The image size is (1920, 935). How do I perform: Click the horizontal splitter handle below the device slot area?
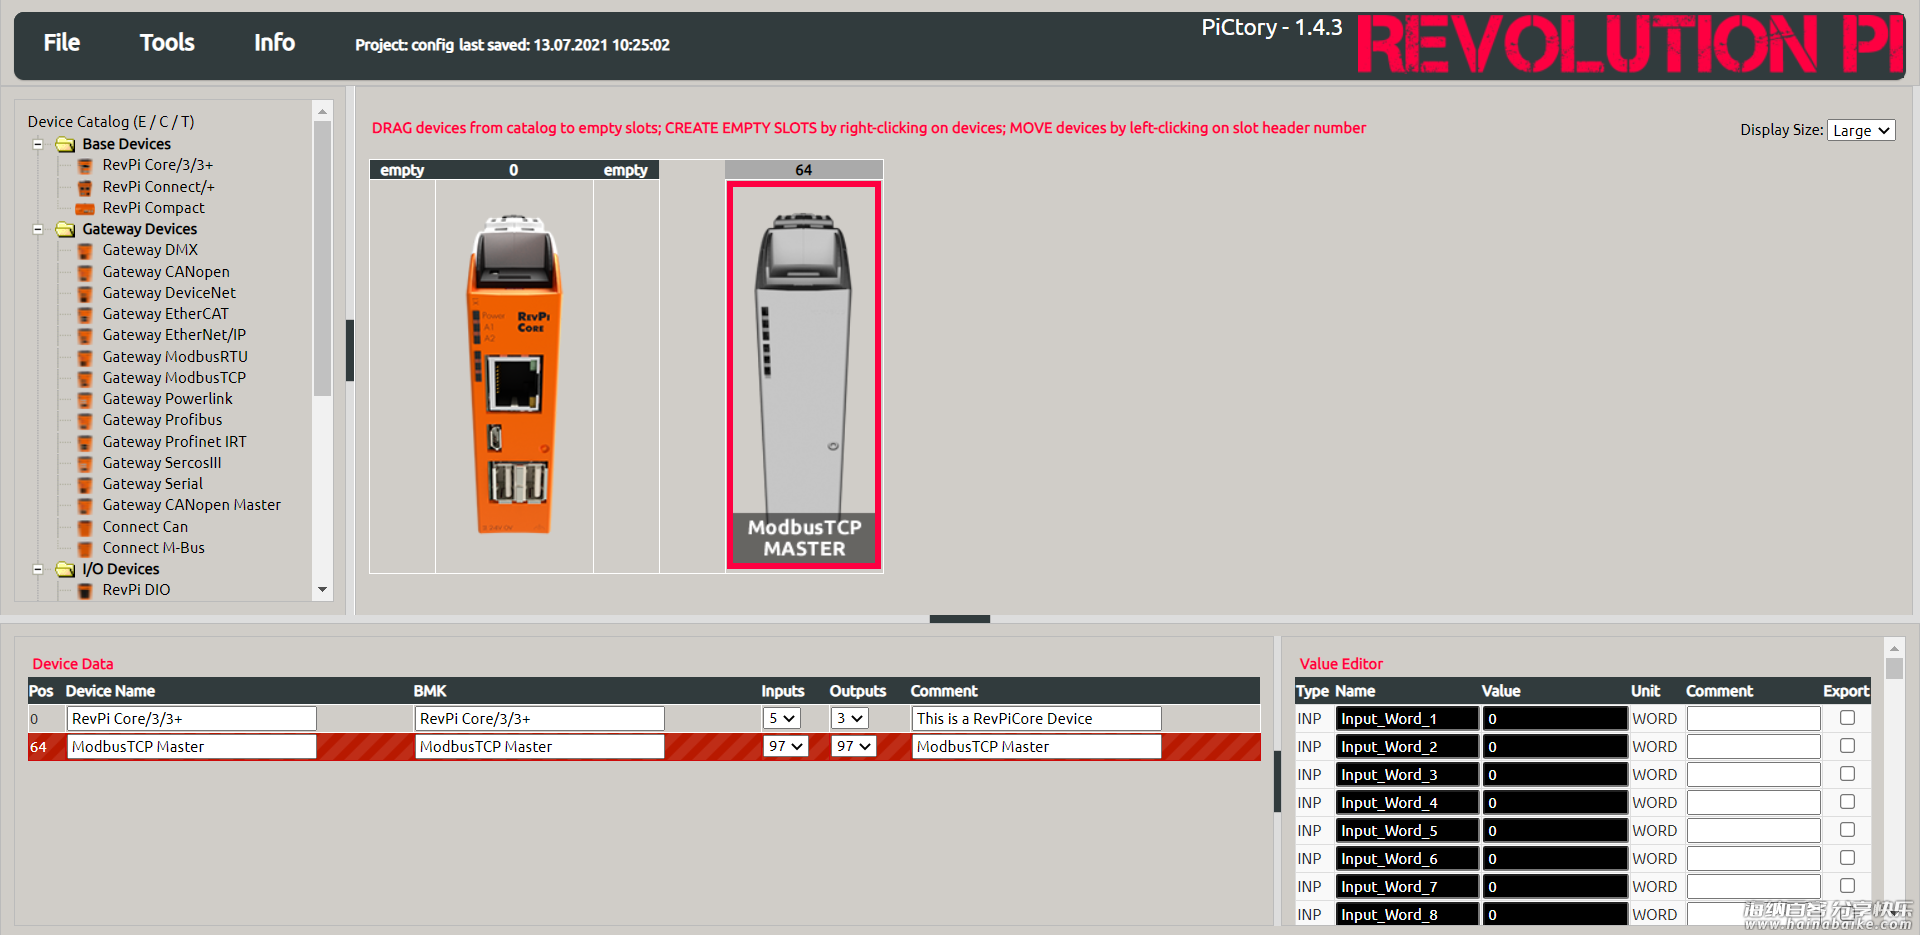click(960, 619)
